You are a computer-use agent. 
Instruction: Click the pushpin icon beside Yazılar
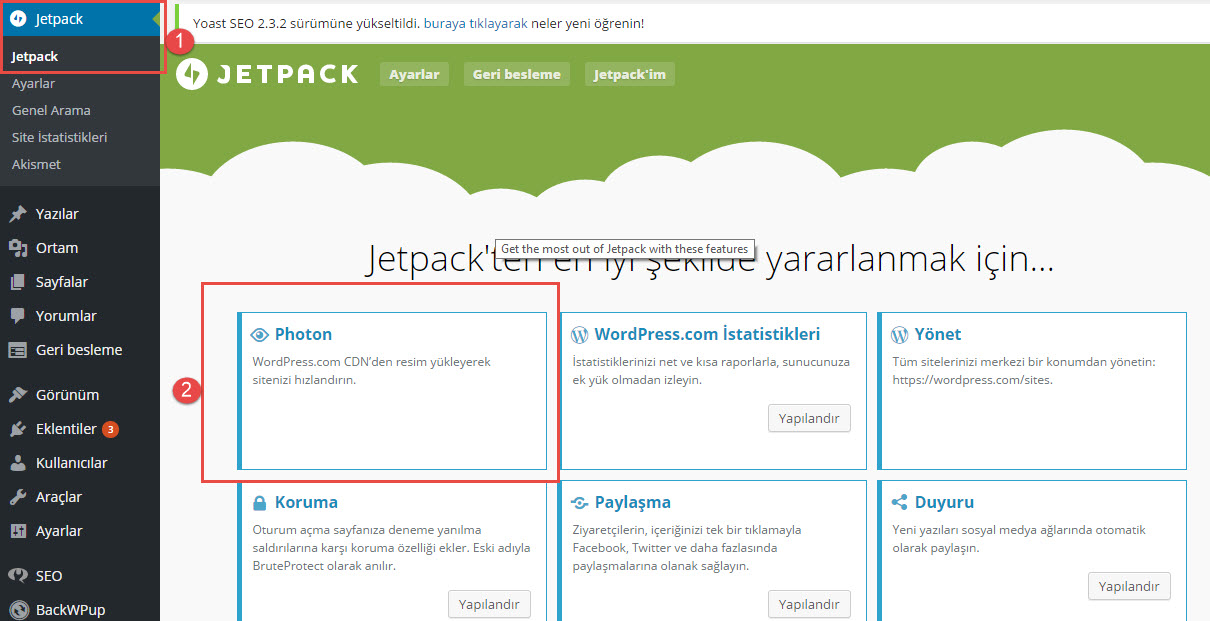pos(17,214)
